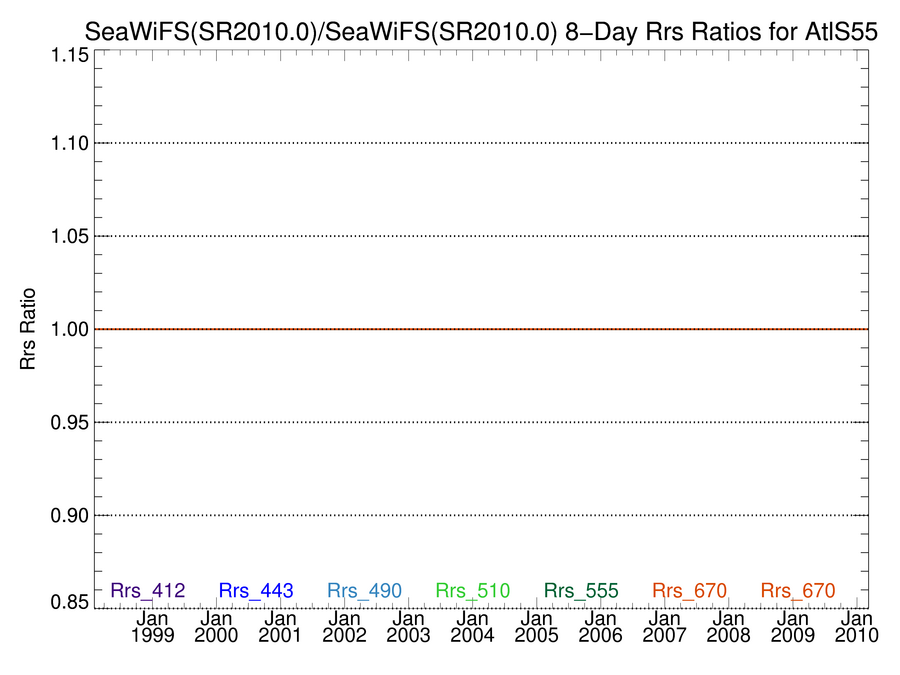The width and height of the screenshot is (900, 675).
Task: Click the 1.10 y-axis tick label
Action: click(x=70, y=143)
